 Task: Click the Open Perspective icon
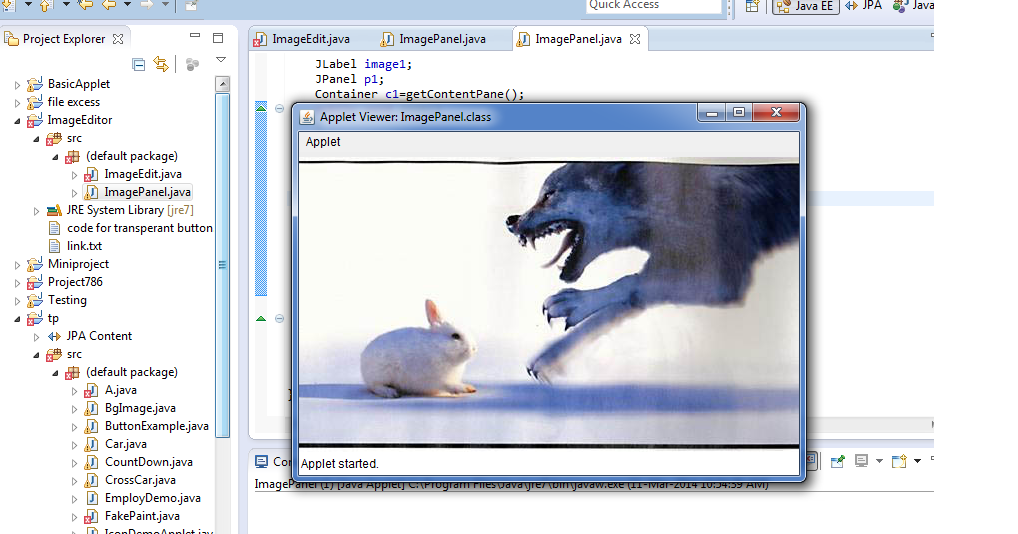tap(752, 6)
